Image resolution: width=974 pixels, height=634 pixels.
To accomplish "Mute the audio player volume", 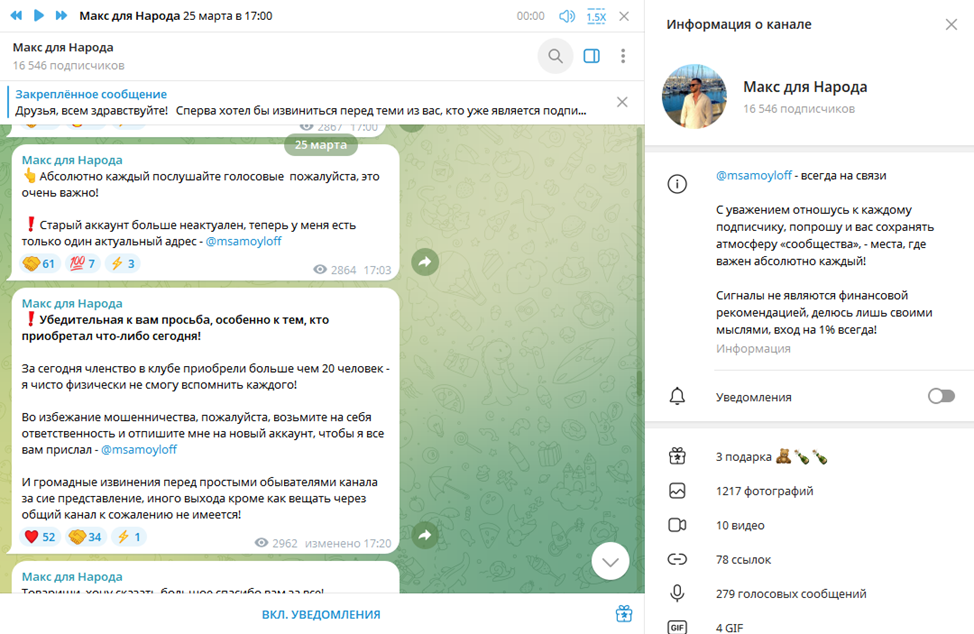I will pos(567,16).
